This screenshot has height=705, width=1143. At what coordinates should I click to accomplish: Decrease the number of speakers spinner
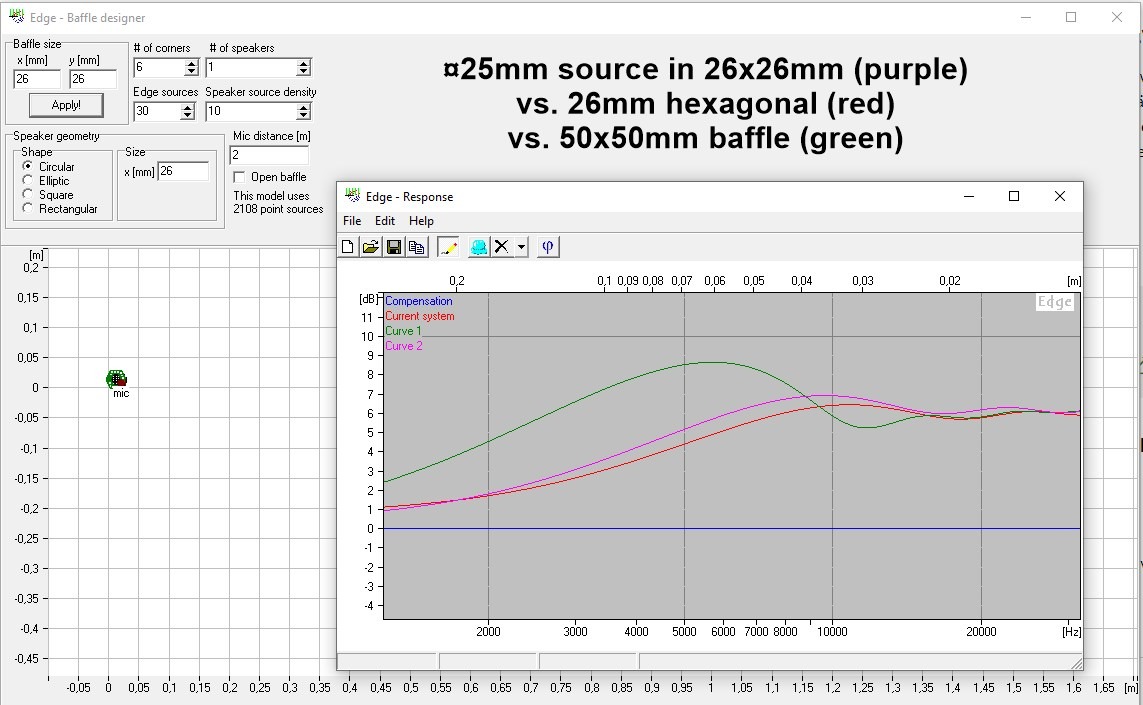[304, 71]
